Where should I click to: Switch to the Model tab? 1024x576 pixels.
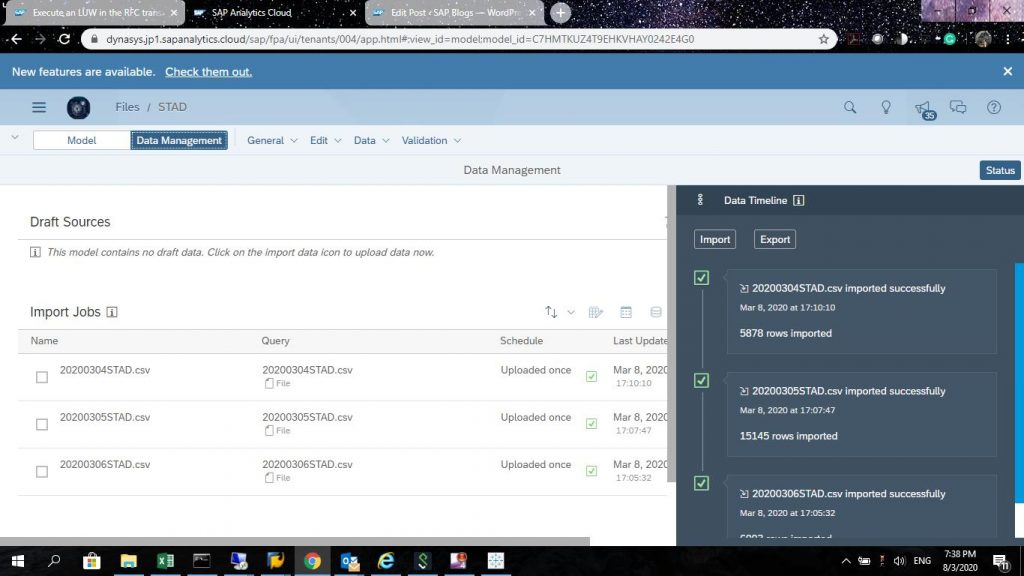click(82, 140)
